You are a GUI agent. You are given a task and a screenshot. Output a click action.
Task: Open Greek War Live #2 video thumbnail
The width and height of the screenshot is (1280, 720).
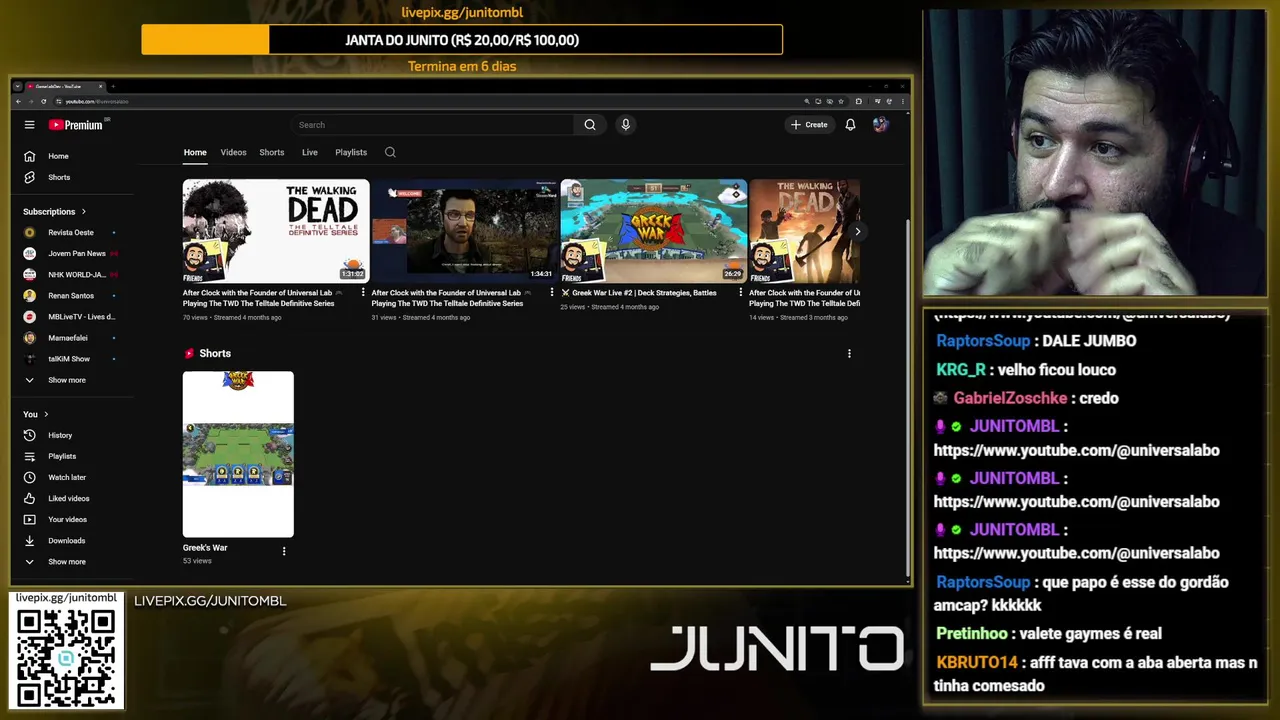pyautogui.click(x=653, y=231)
